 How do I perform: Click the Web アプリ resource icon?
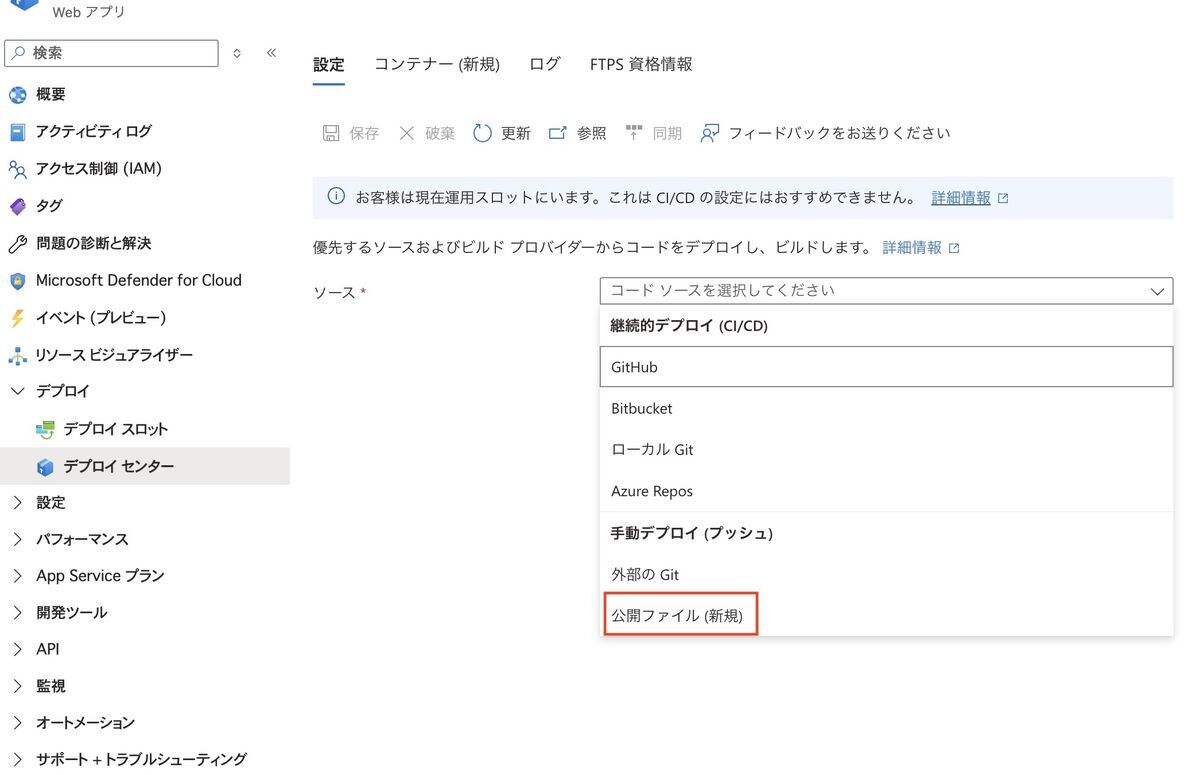point(24,5)
